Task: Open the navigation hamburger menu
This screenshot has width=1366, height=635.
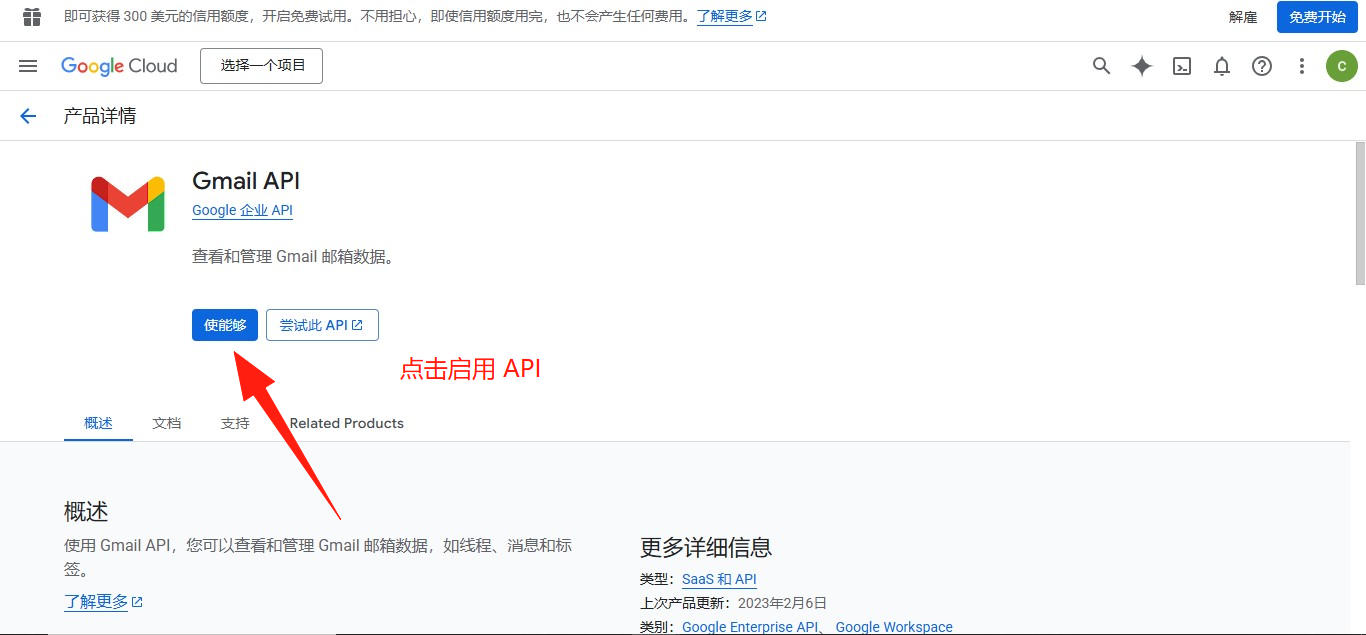Action: (27, 66)
